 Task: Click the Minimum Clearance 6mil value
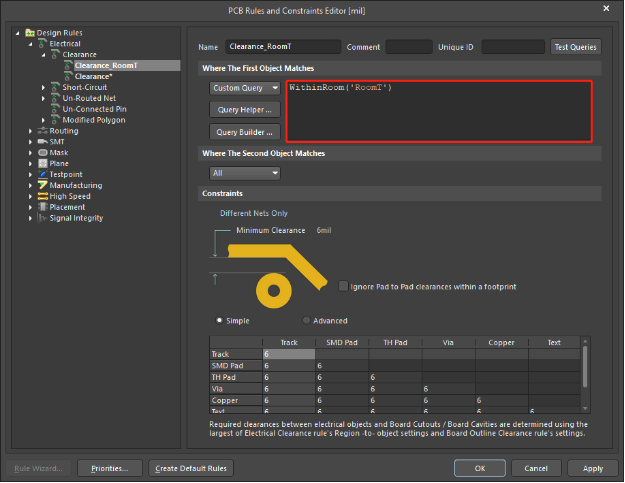[x=324, y=230]
